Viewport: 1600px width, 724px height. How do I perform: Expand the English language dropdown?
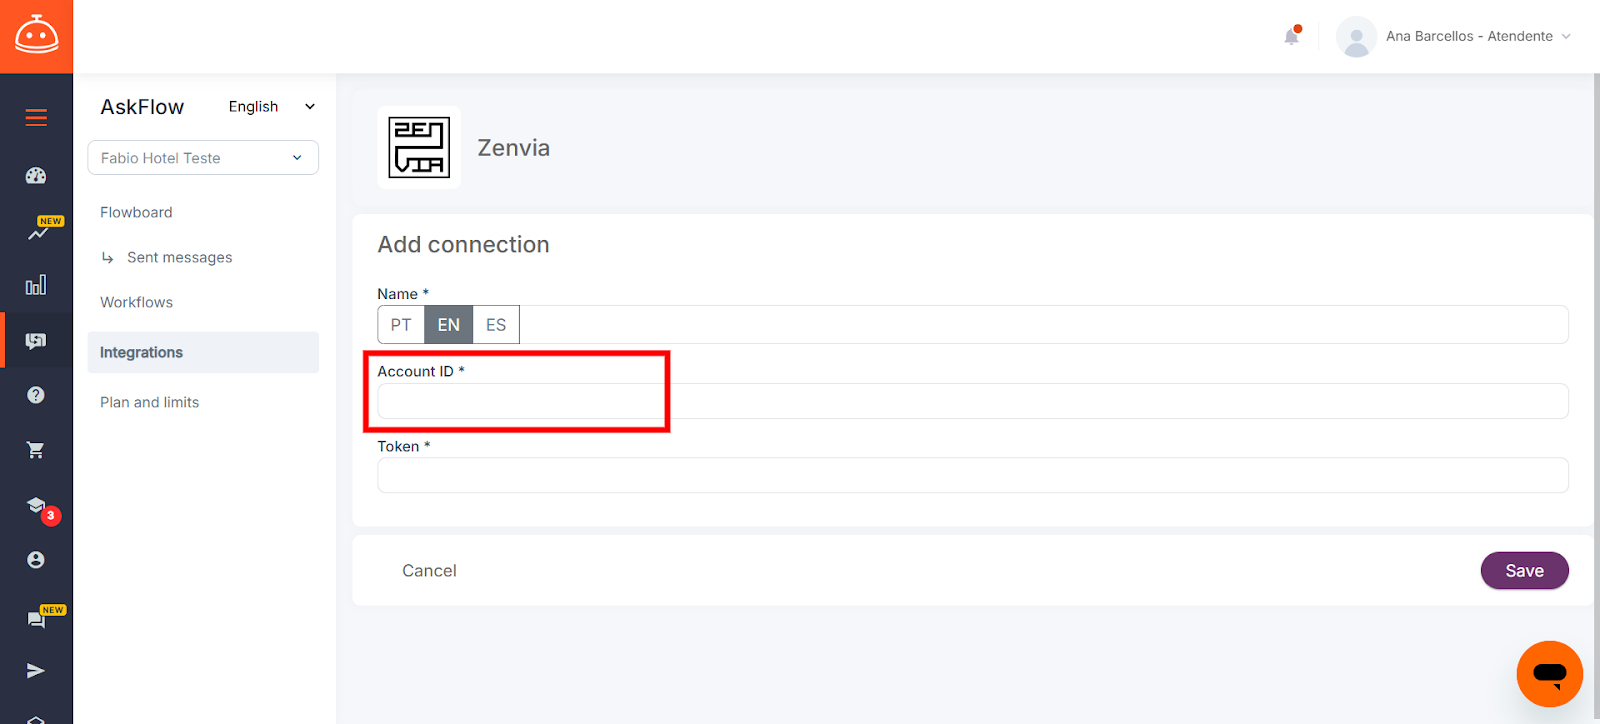click(x=272, y=107)
